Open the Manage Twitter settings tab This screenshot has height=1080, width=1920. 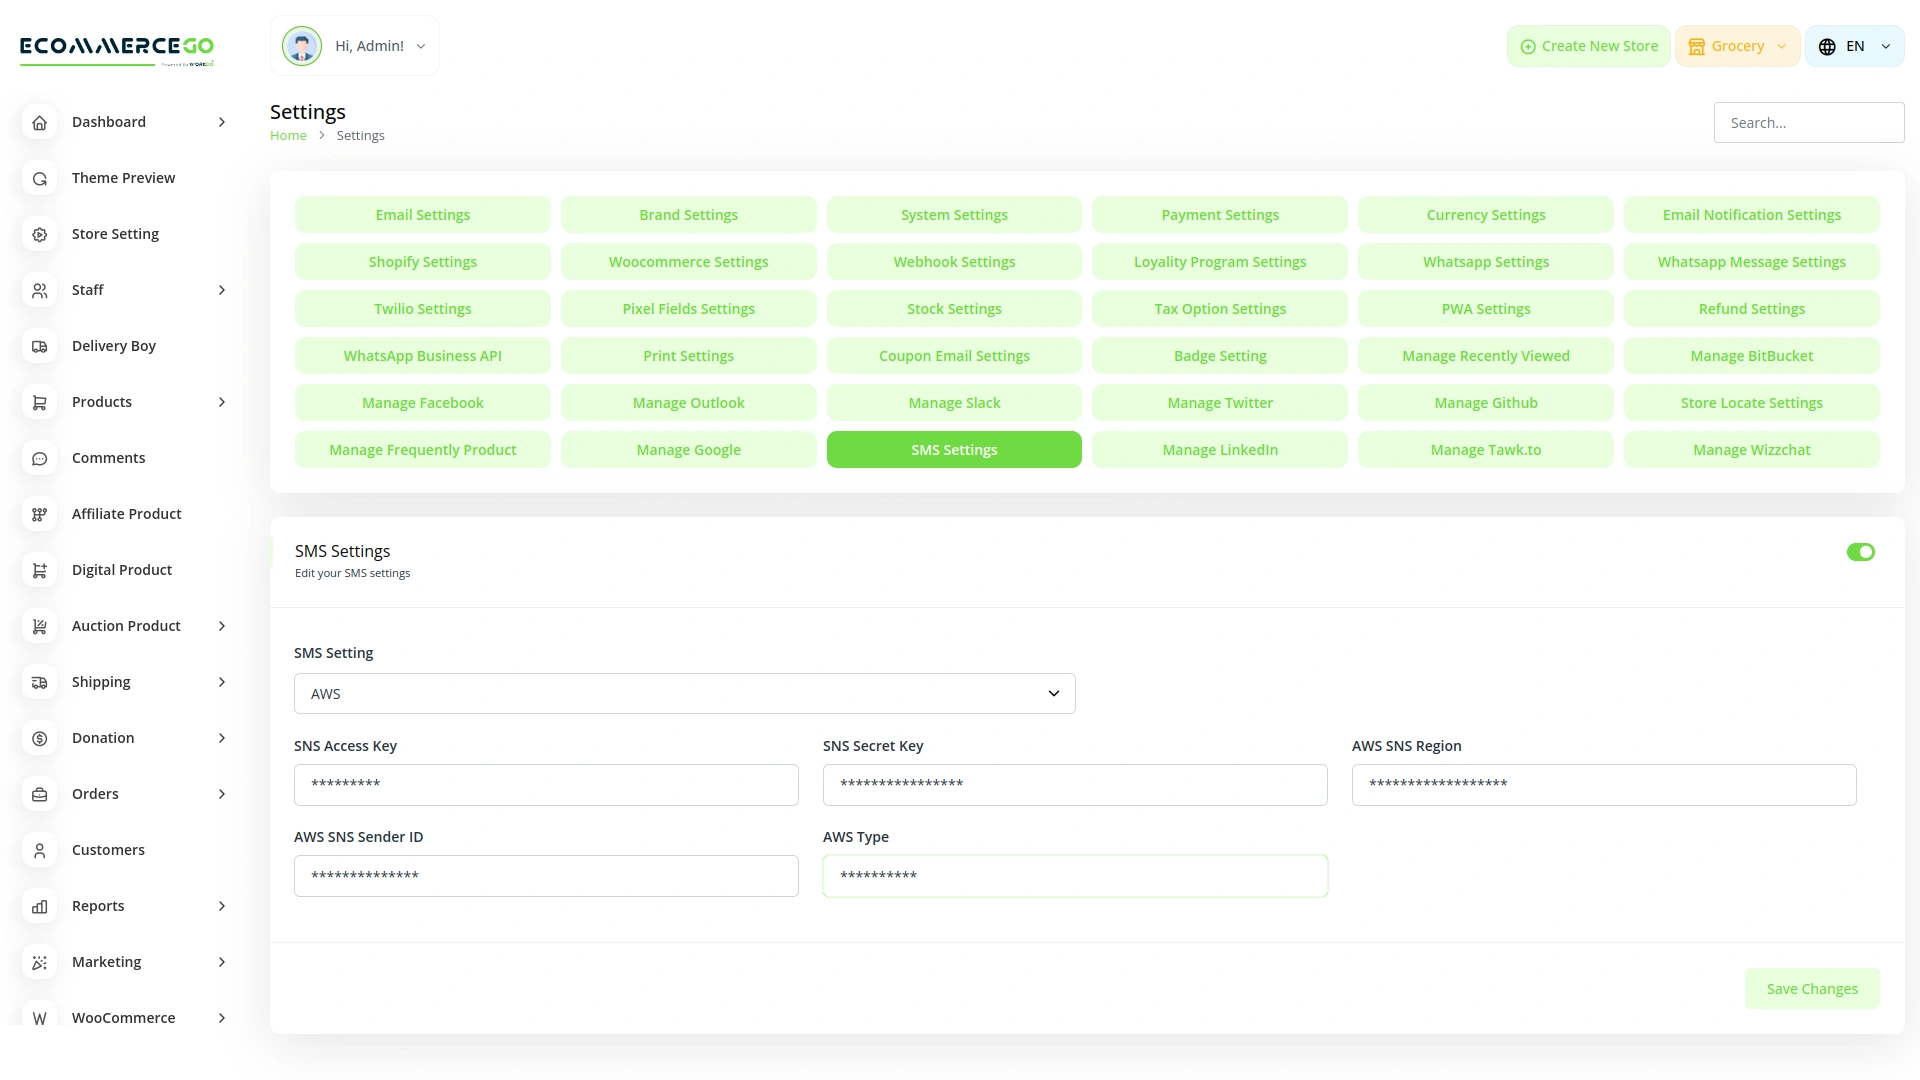click(x=1219, y=402)
